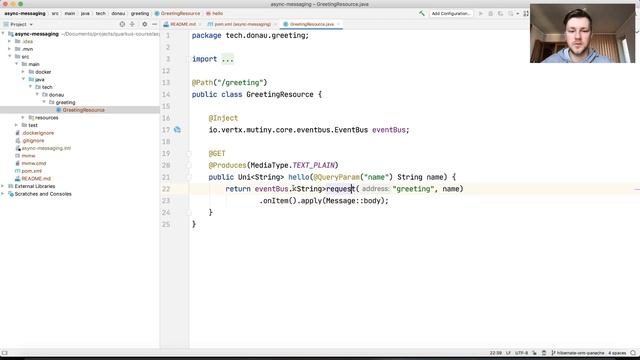
Task: Click async-messaging breadcrumb in navigation bar
Action: pos(25,13)
